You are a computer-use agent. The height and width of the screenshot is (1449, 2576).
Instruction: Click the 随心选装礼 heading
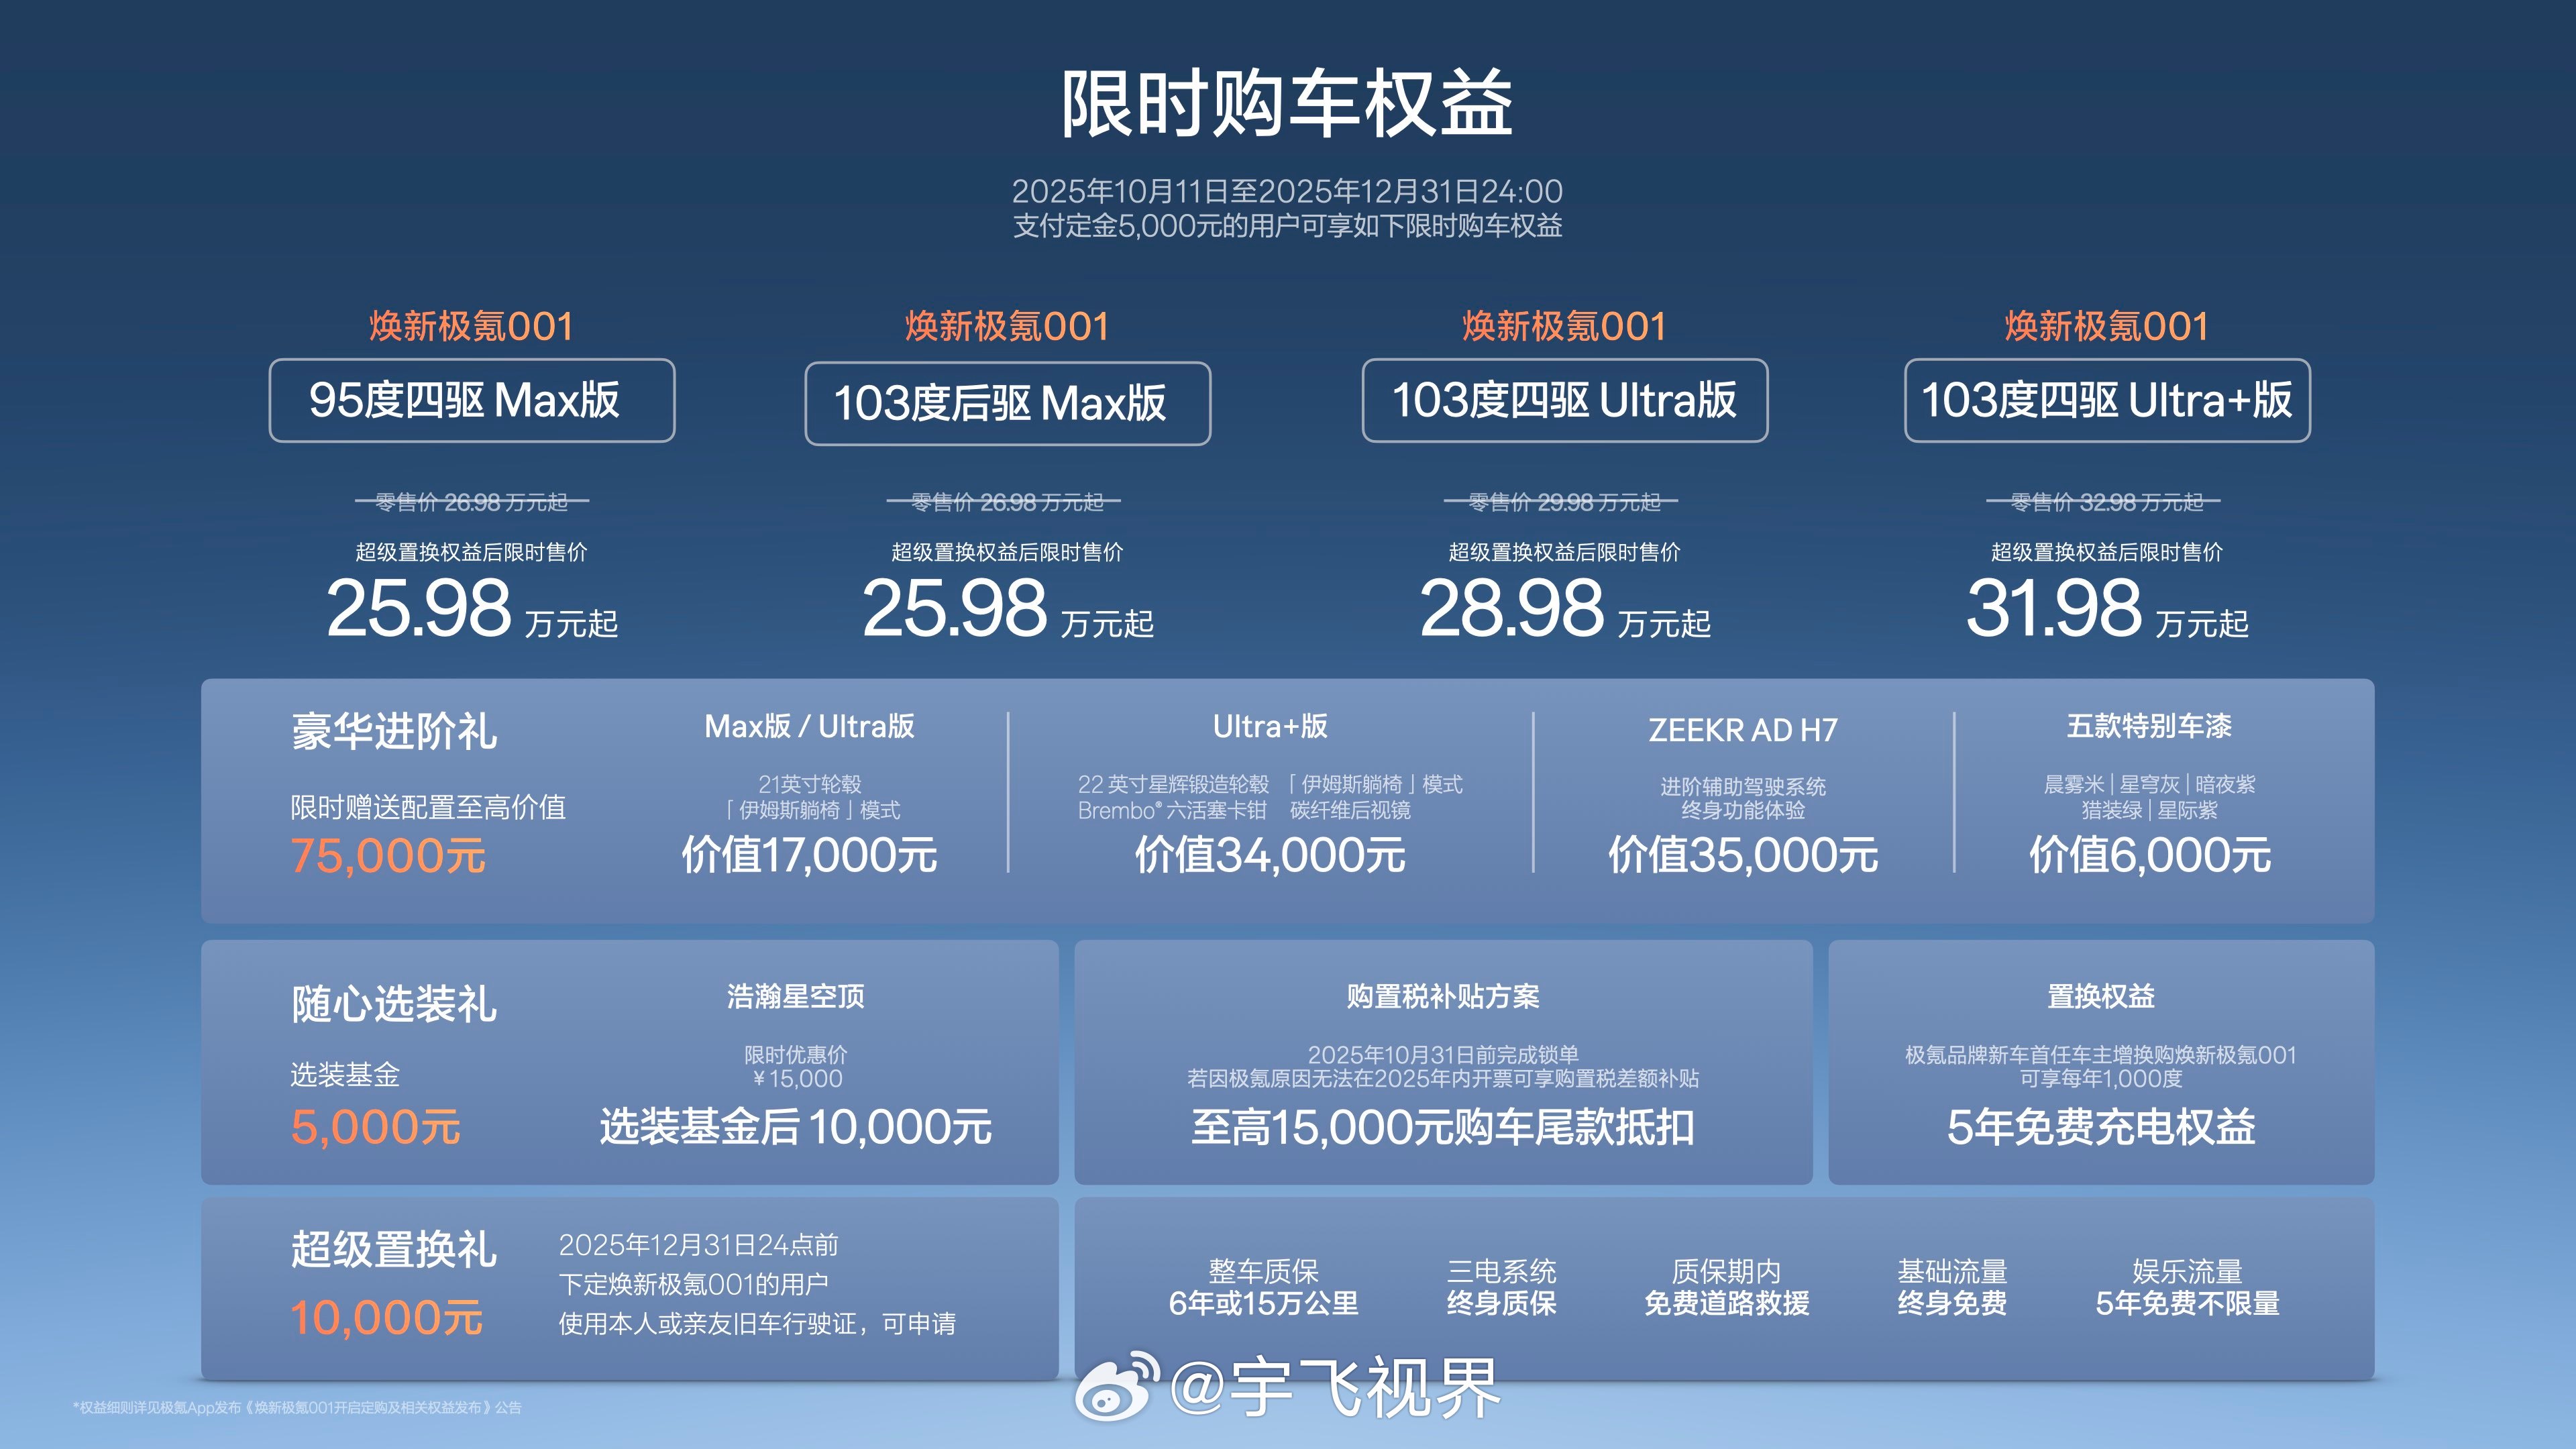pyautogui.click(x=394, y=1004)
